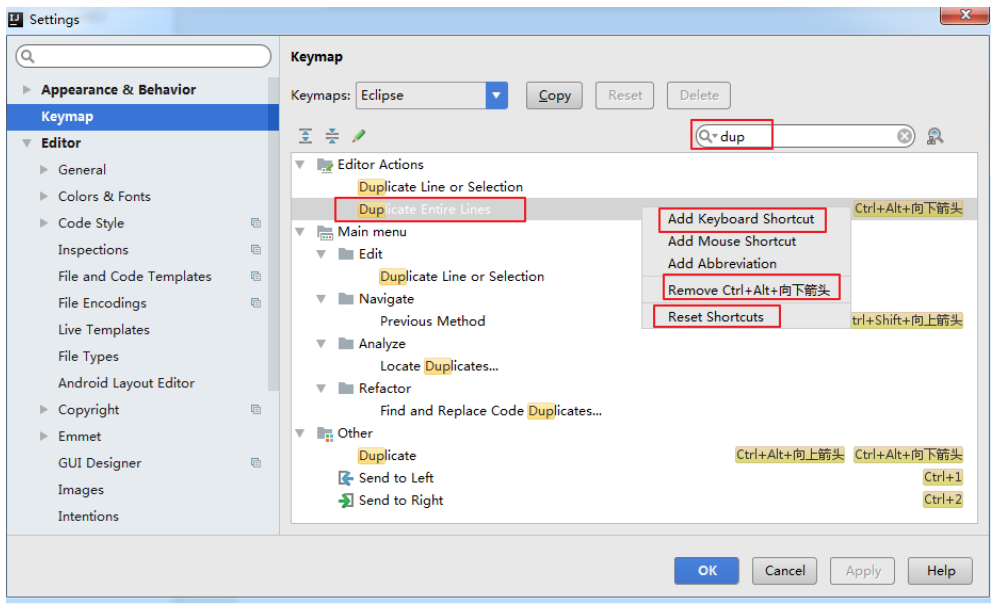995x605 pixels.
Task: Click copy-scope icon beside Inspections
Action: point(256,249)
